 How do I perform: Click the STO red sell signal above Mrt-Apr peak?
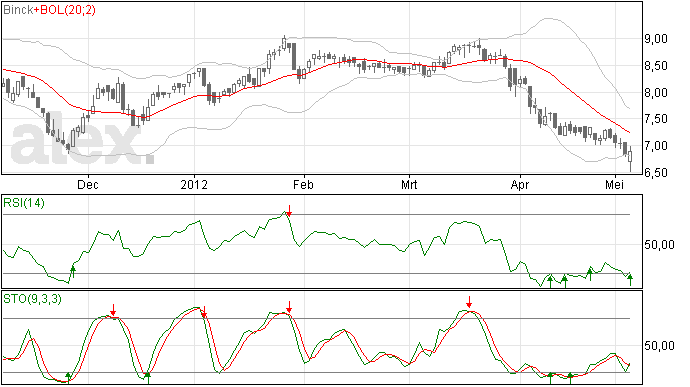point(469,302)
